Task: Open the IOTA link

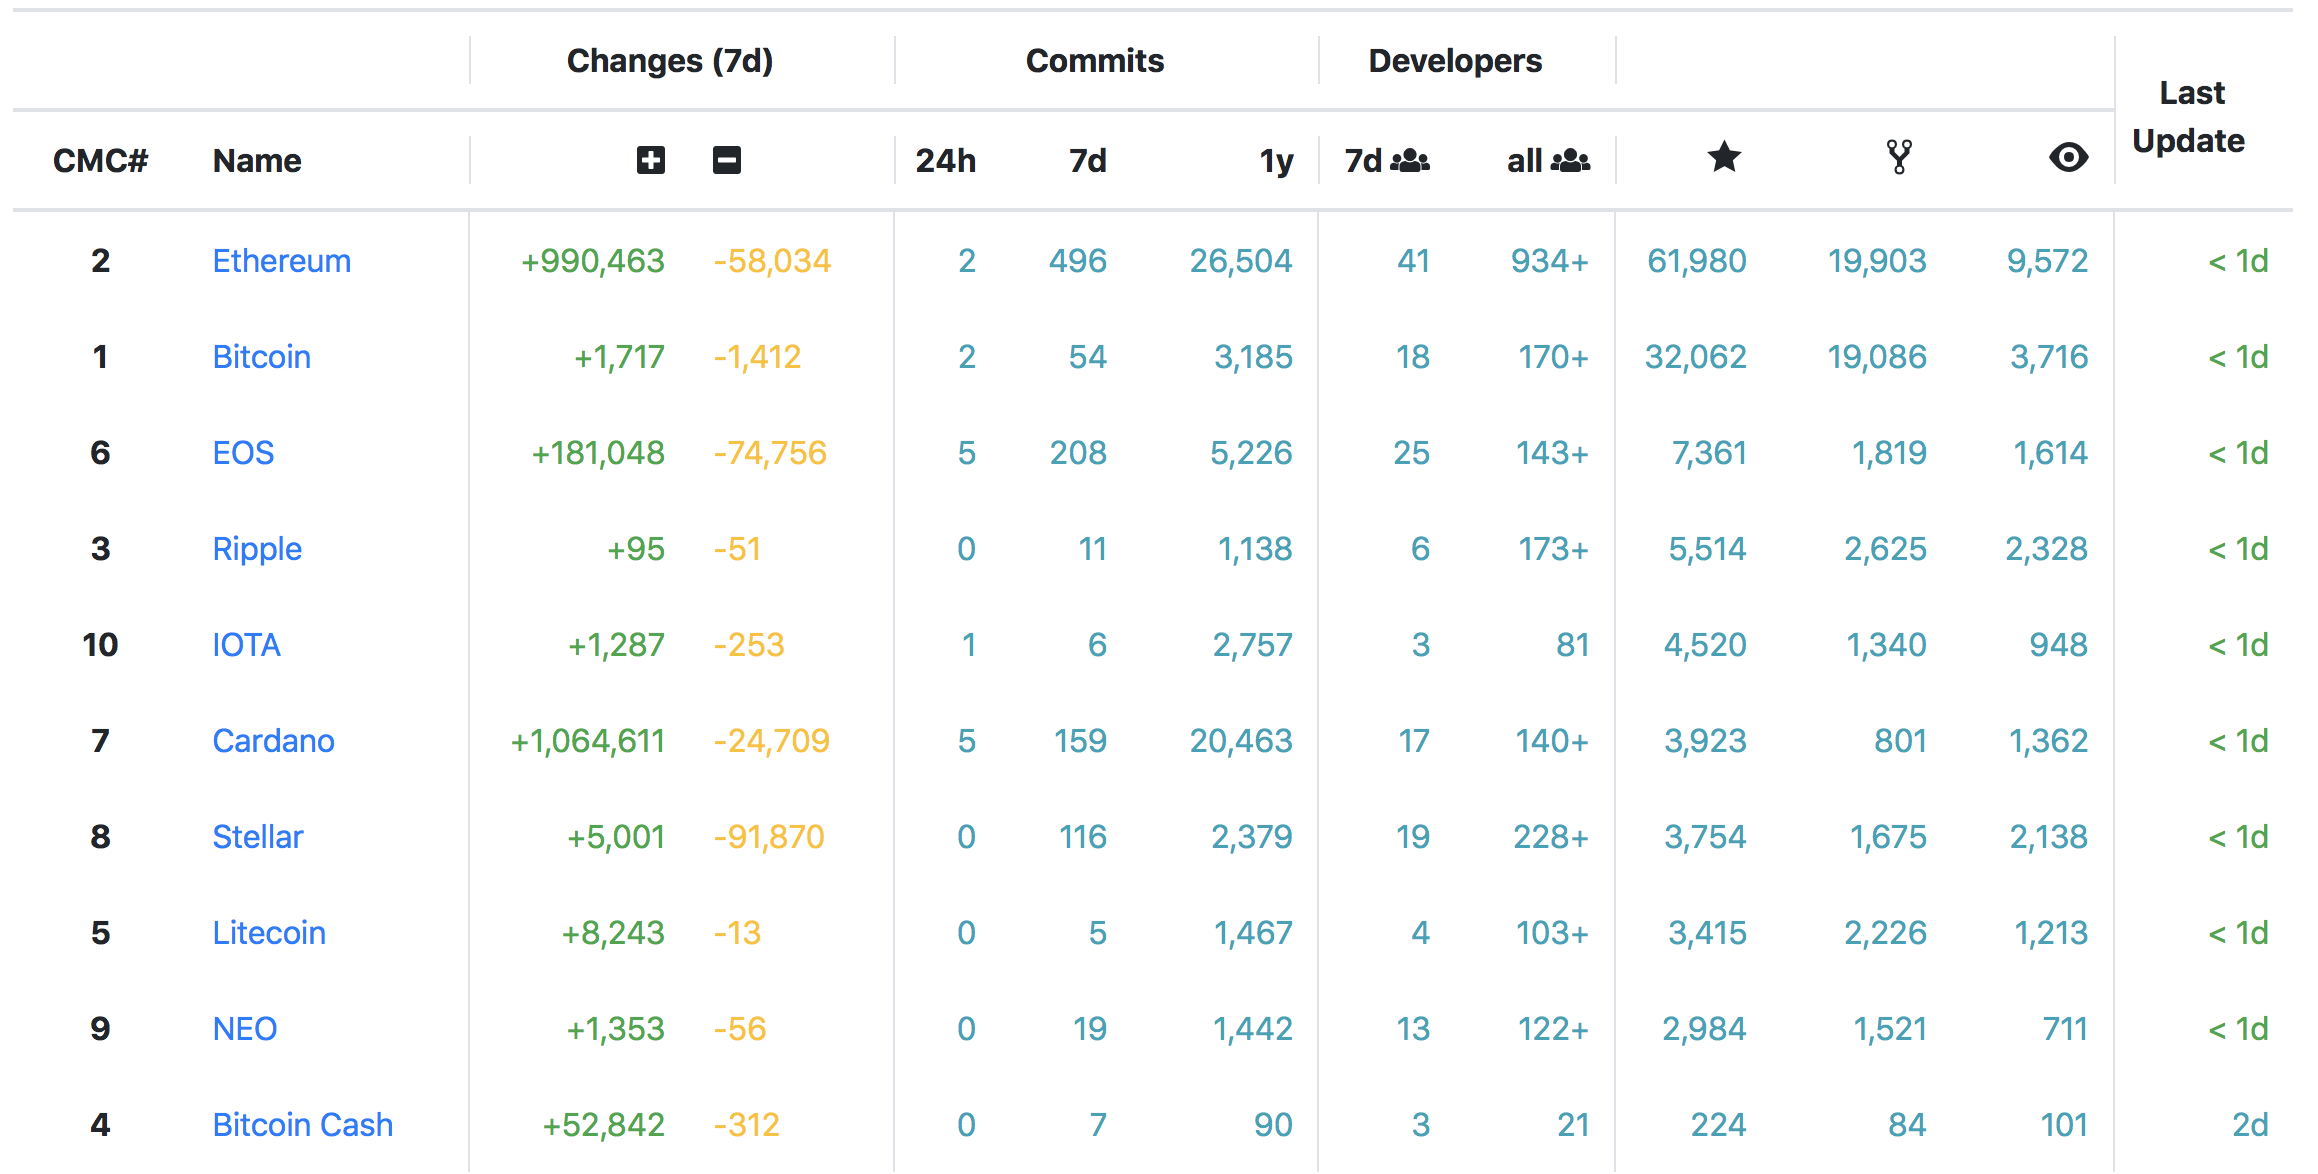Action: (x=246, y=645)
